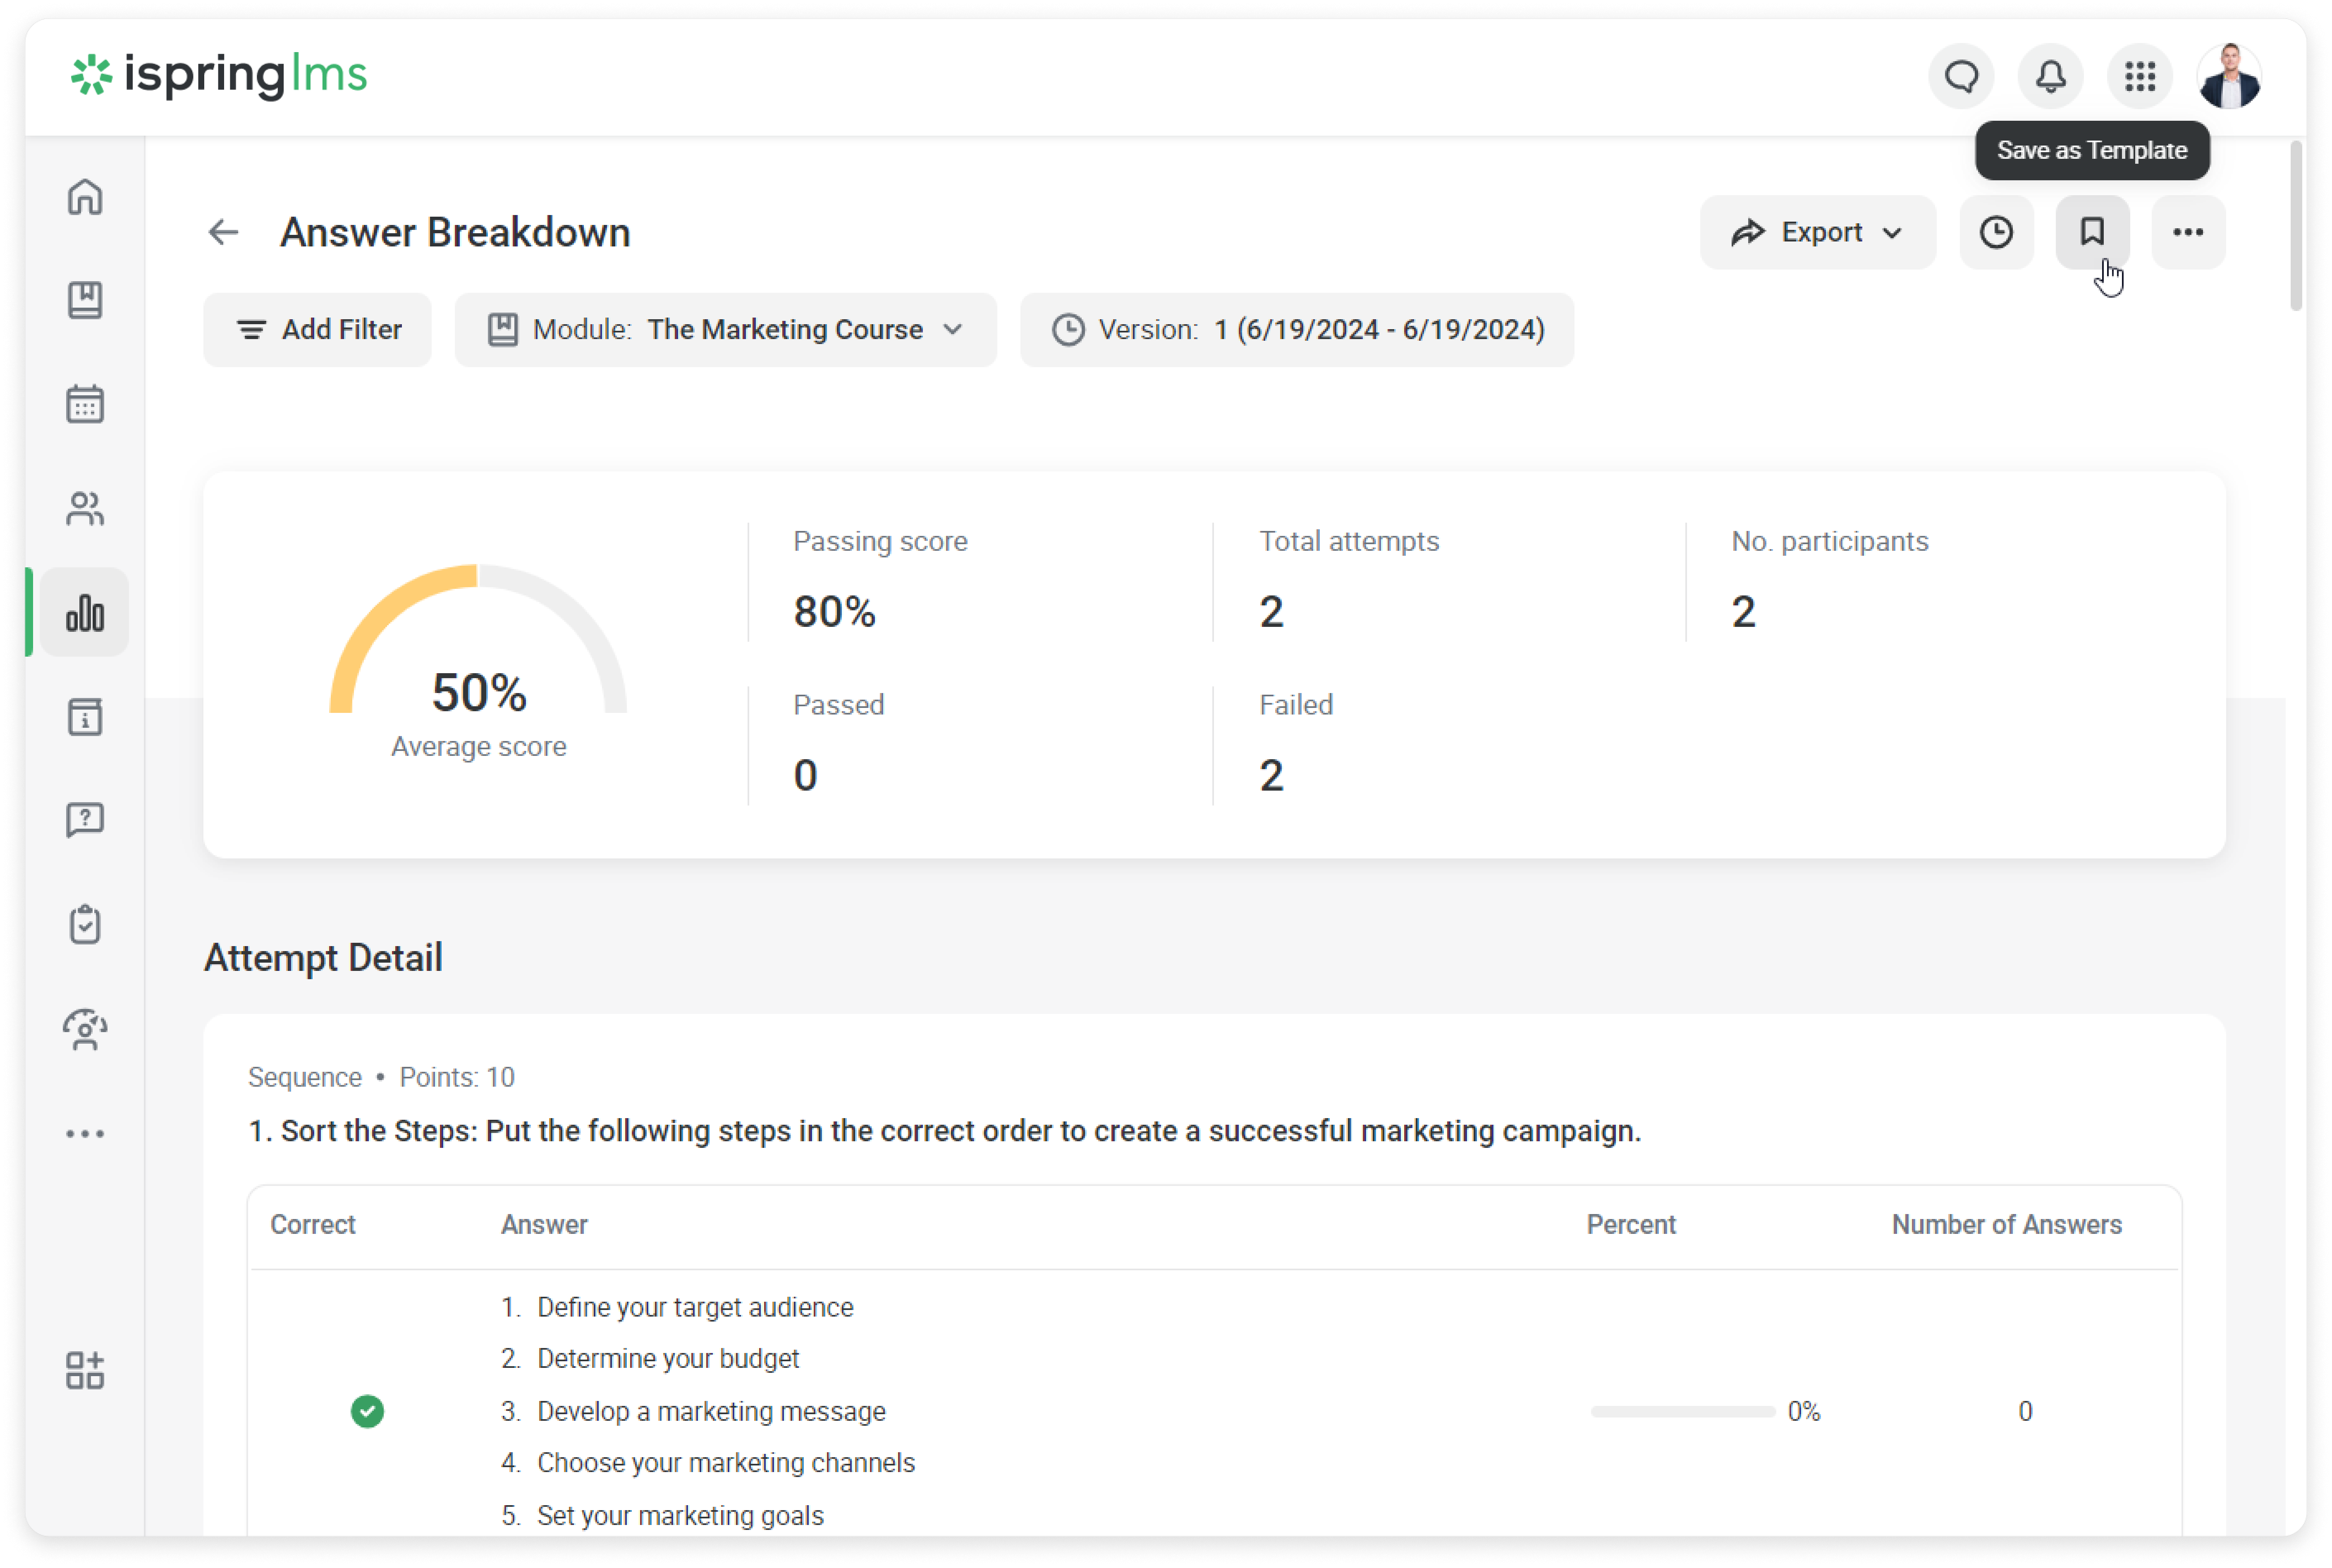The width and height of the screenshot is (2332, 1568).
Task: Click the Add Filter button
Action: (x=317, y=330)
